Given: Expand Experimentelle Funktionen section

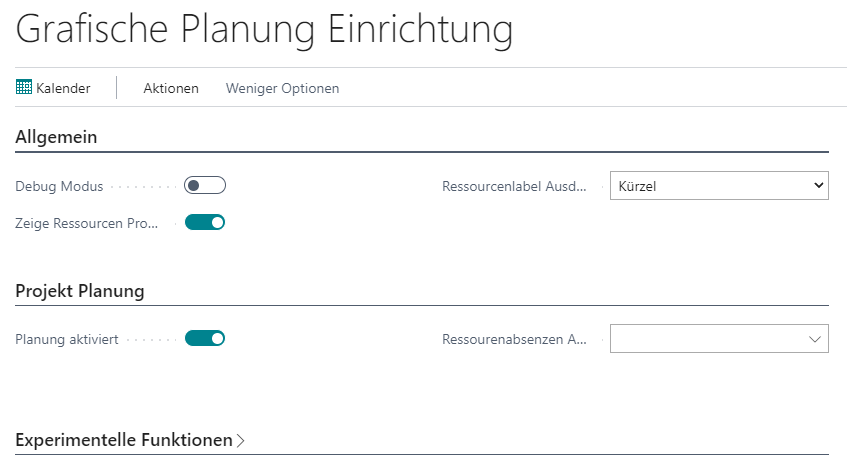Looking at the screenshot, I should 124,440.
